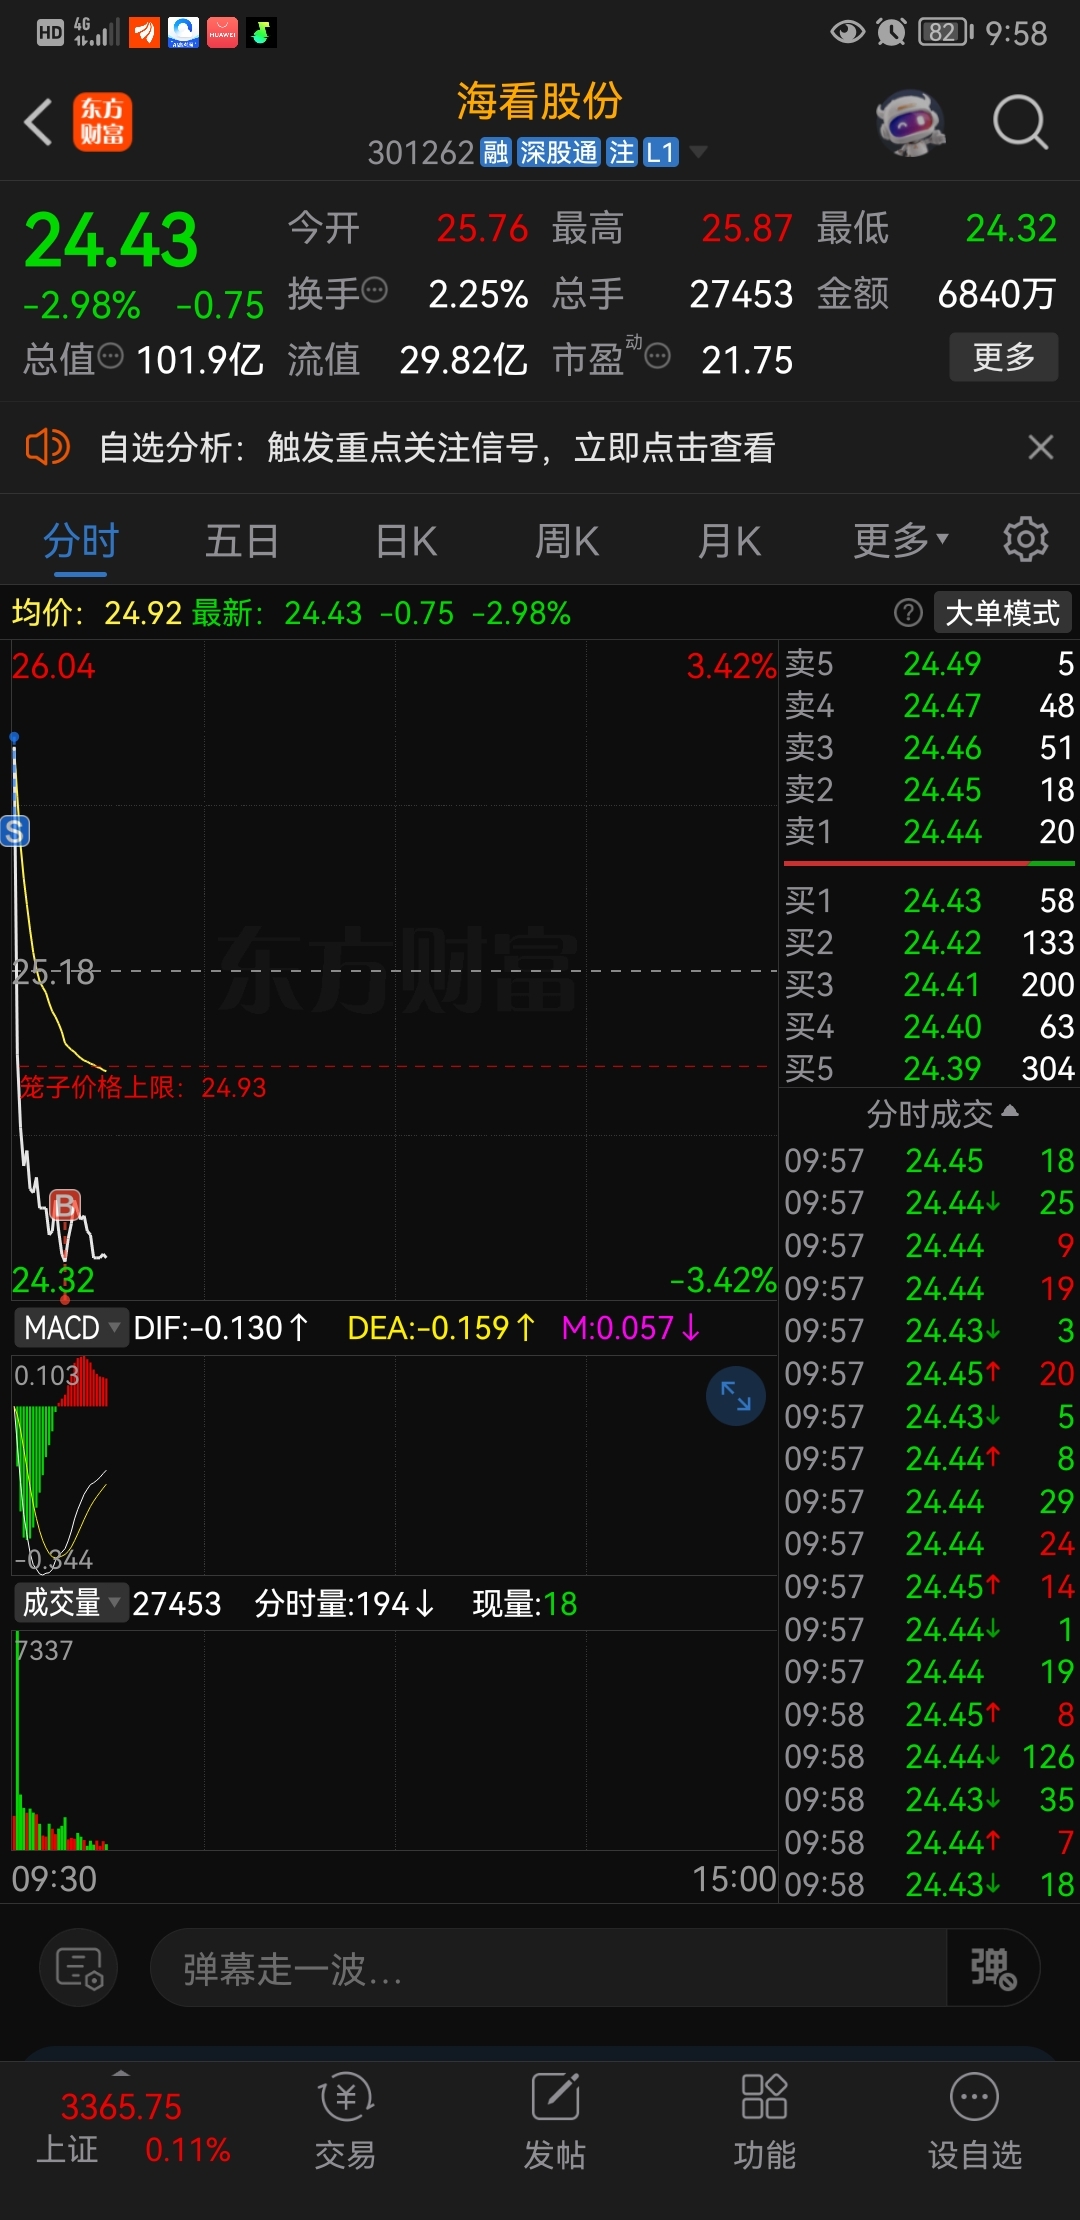The height and width of the screenshot is (2220, 1080).
Task: Tap the 设自选 watchlist icon
Action: coord(975,2120)
